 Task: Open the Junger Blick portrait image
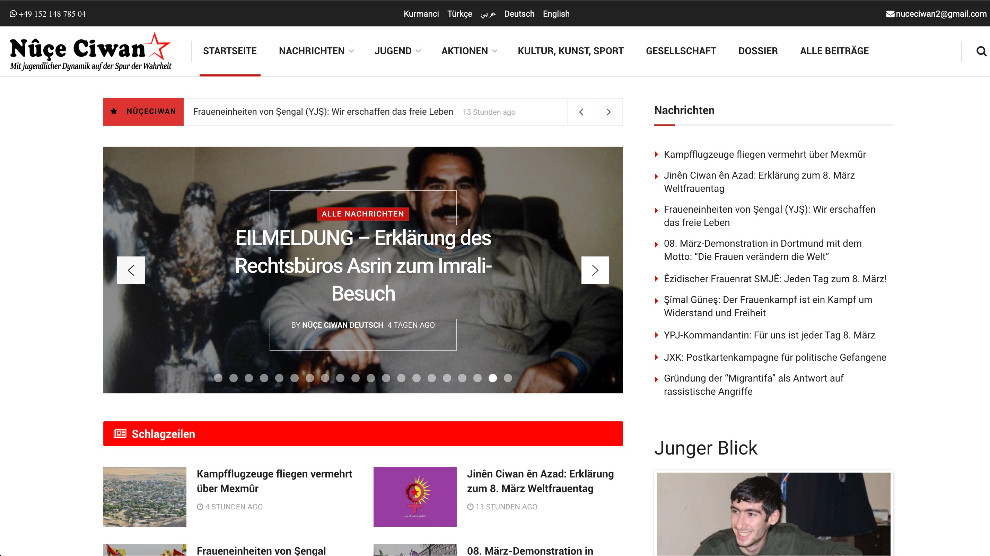[773, 514]
